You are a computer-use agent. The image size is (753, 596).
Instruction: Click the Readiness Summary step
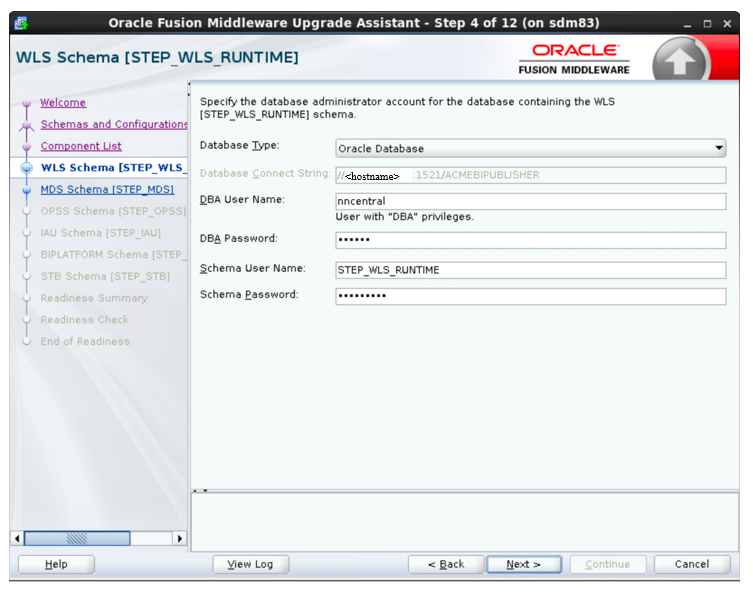coord(94,298)
